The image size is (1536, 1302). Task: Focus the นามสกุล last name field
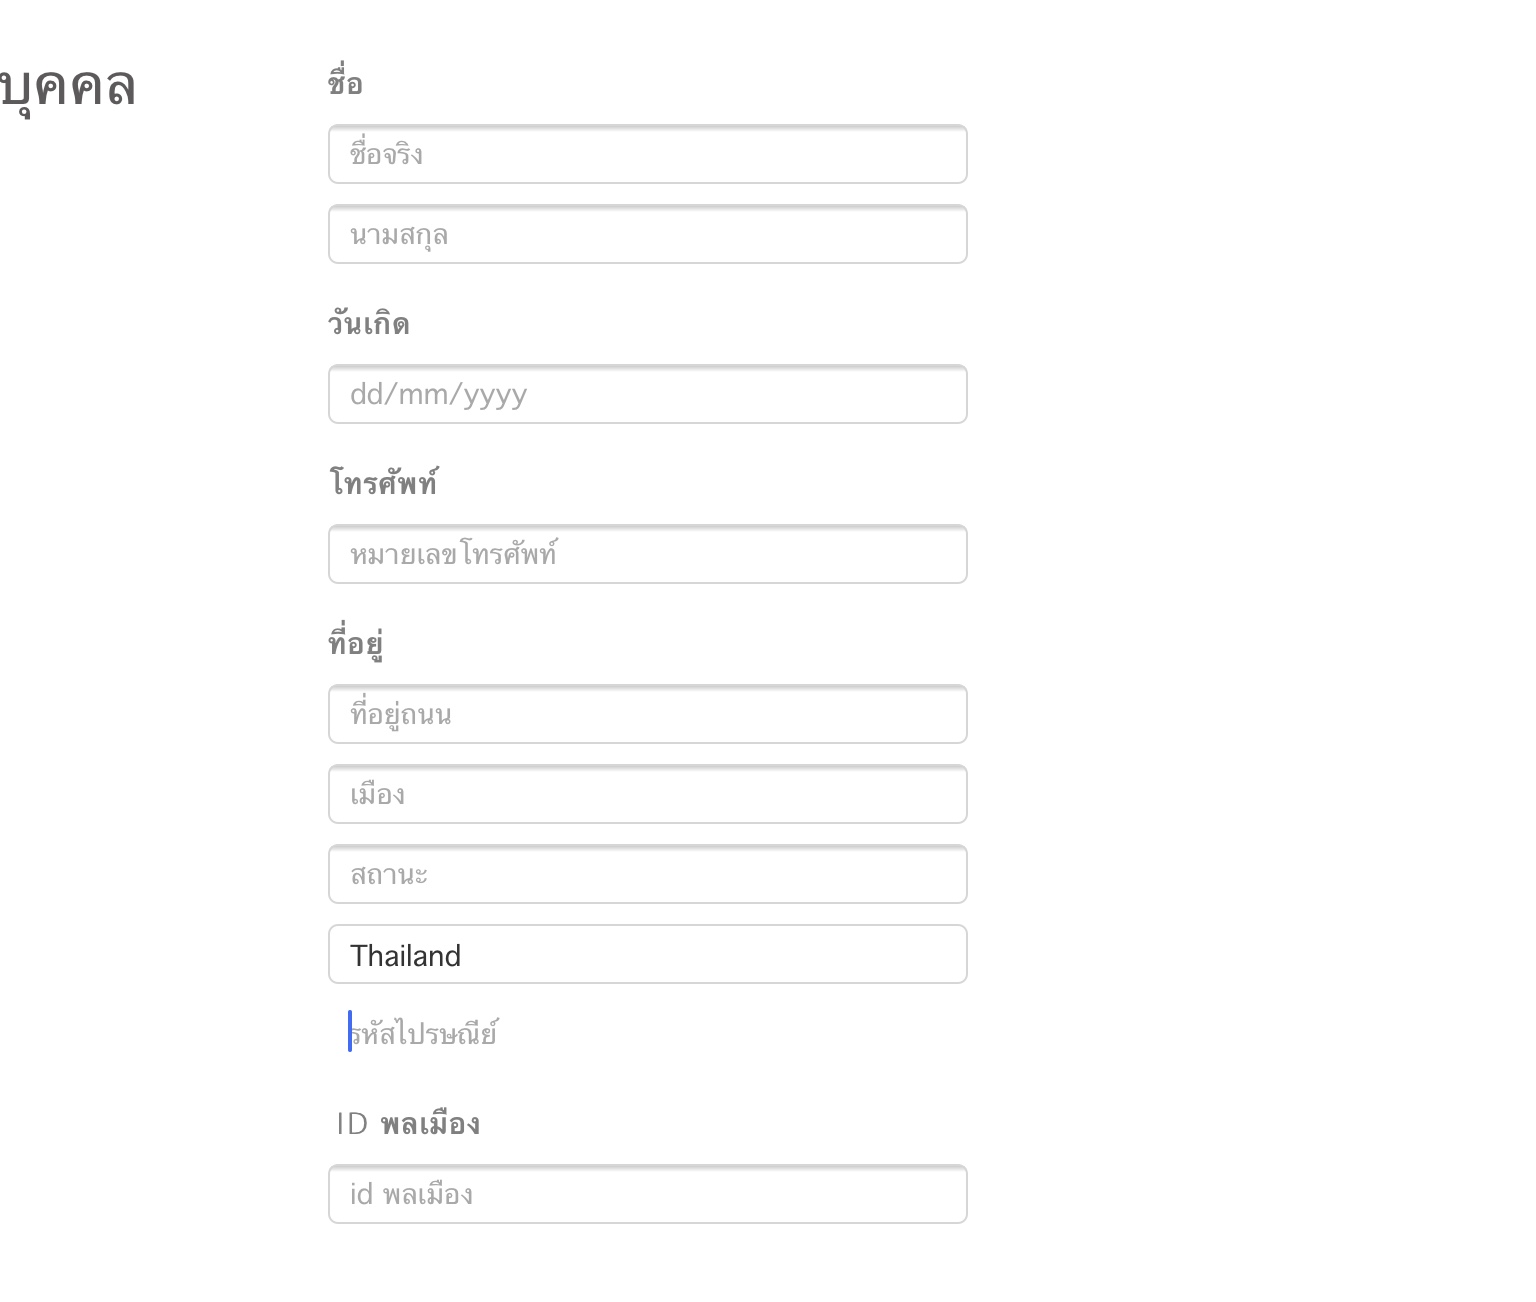(x=647, y=235)
